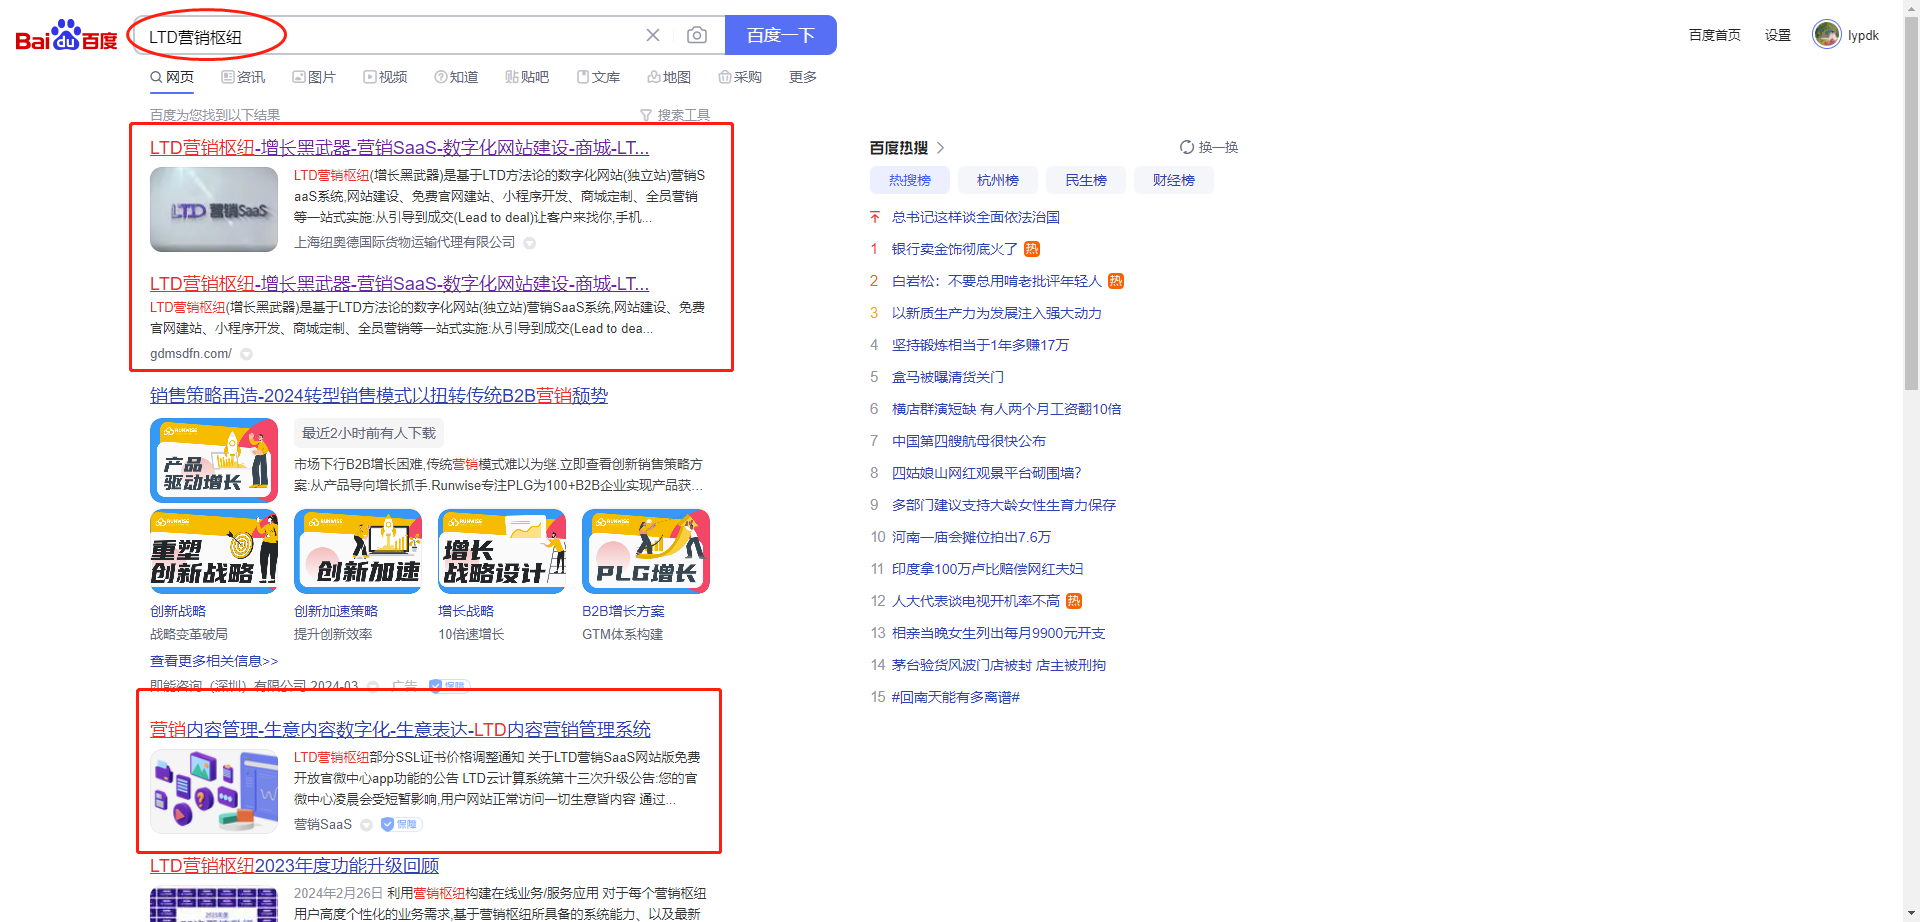Open 销售策略再造-2024 ad result title
Image resolution: width=1920 pixels, height=922 pixels.
379,396
